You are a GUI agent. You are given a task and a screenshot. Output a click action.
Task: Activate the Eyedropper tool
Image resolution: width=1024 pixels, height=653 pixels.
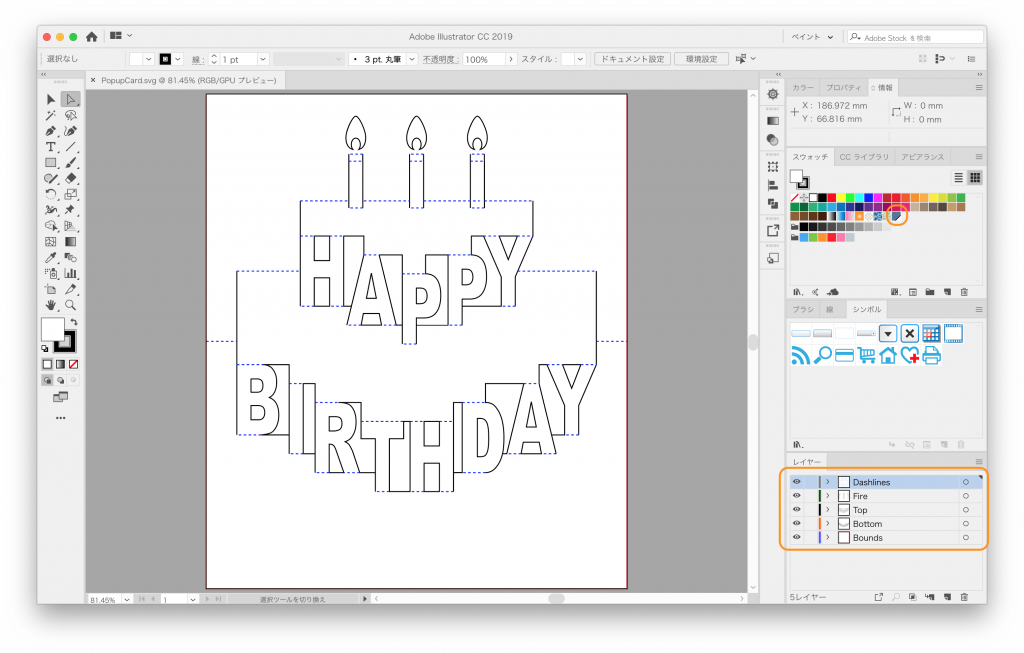tap(51, 258)
